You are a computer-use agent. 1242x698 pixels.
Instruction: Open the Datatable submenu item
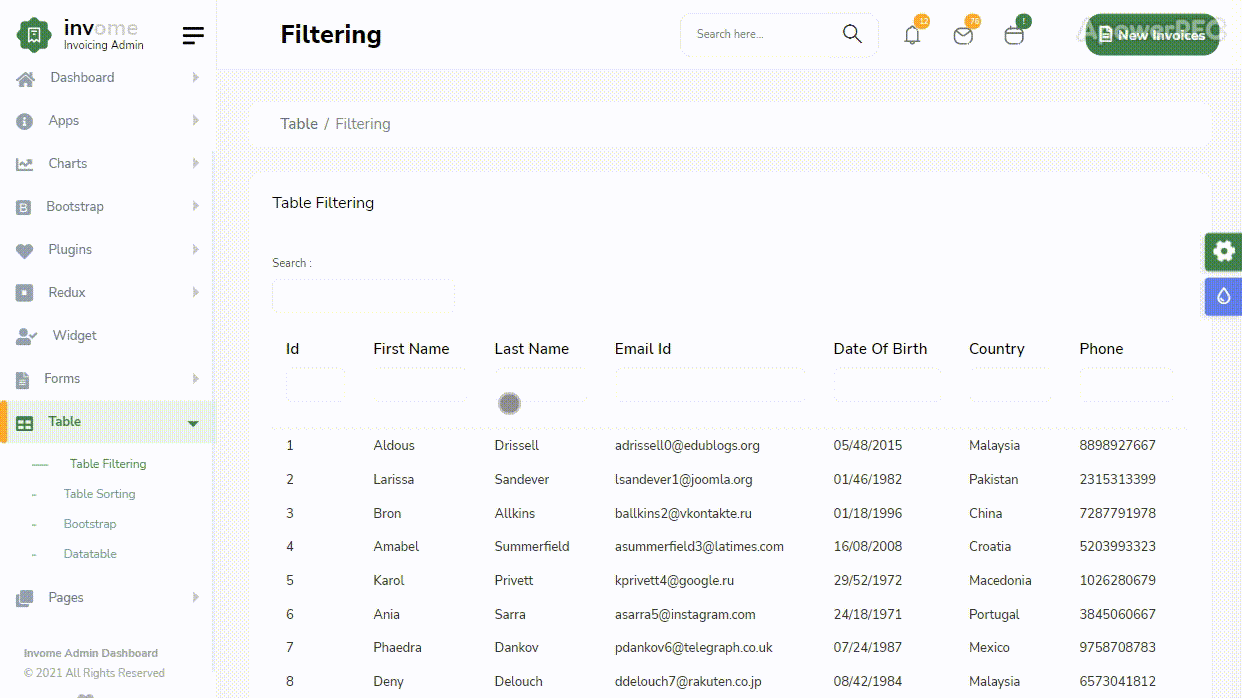[90, 554]
